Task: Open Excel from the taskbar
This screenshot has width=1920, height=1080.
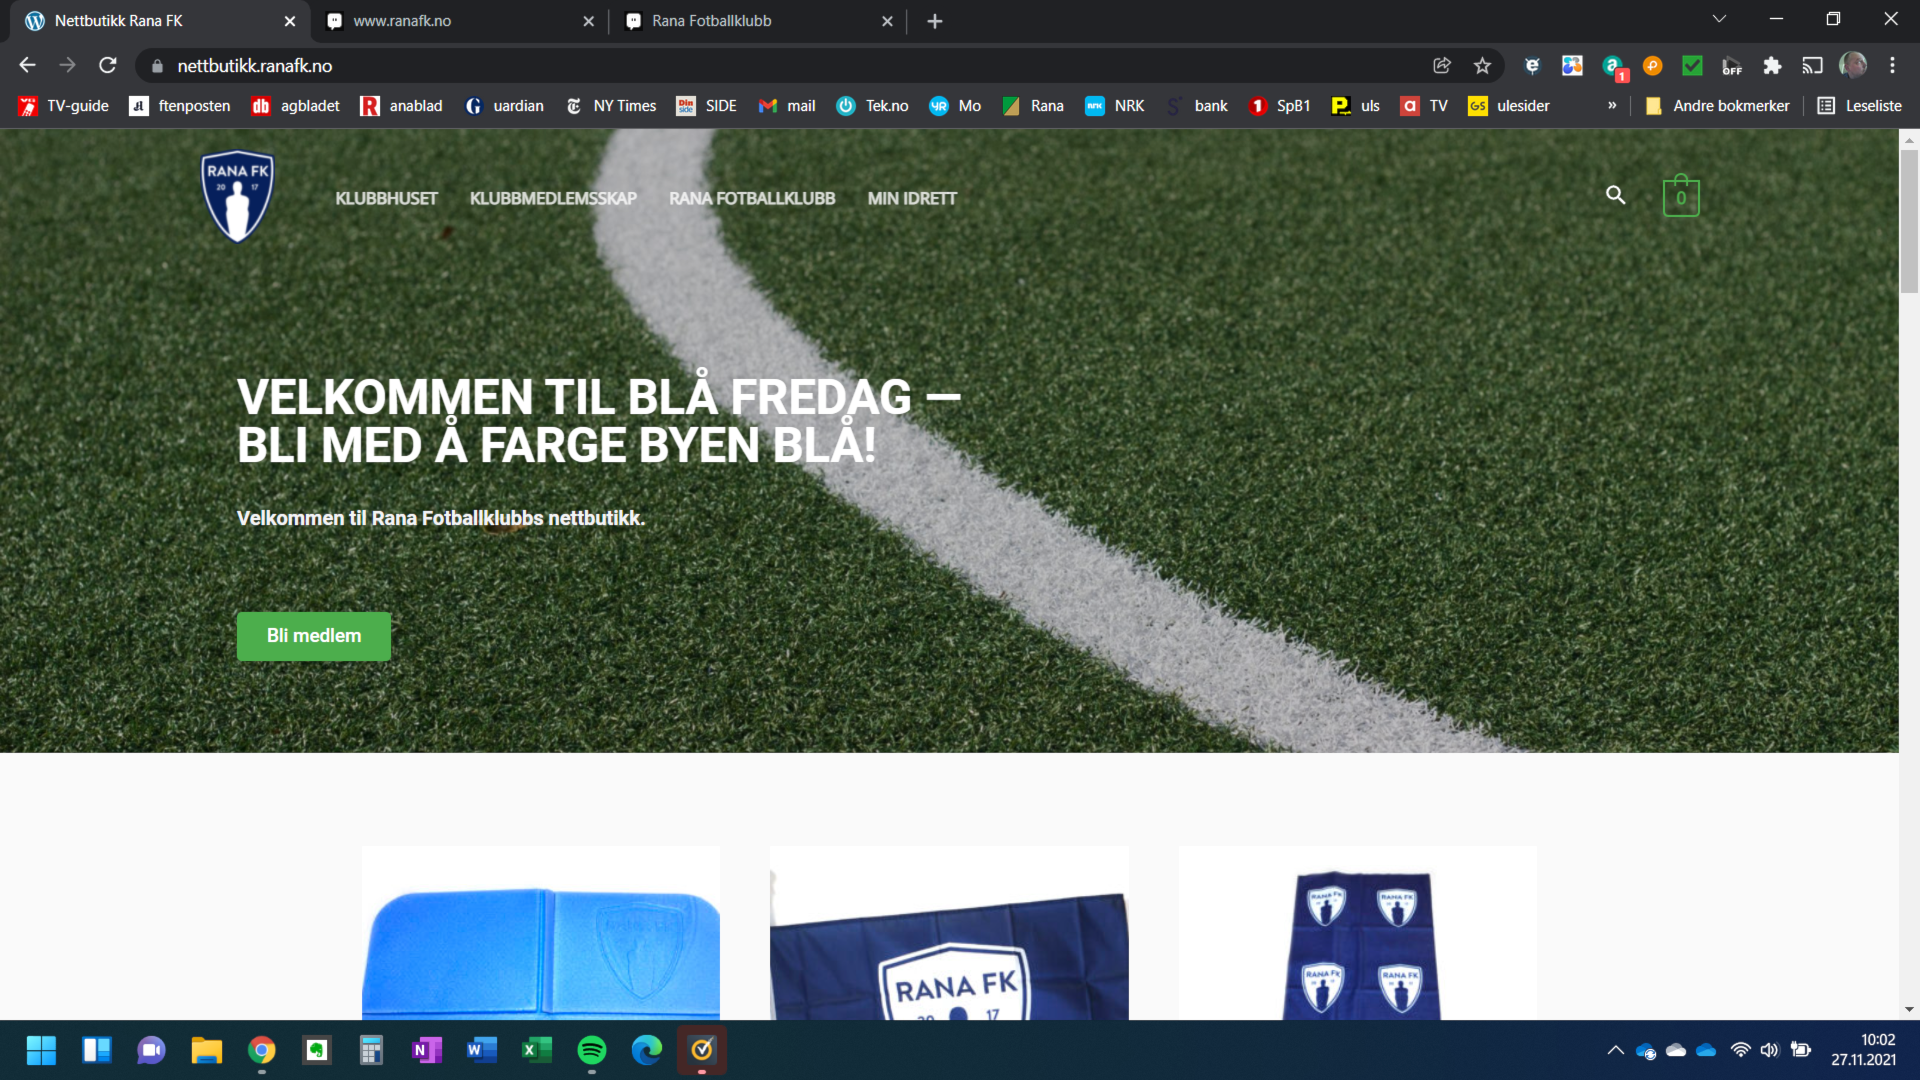Action: tap(537, 1050)
